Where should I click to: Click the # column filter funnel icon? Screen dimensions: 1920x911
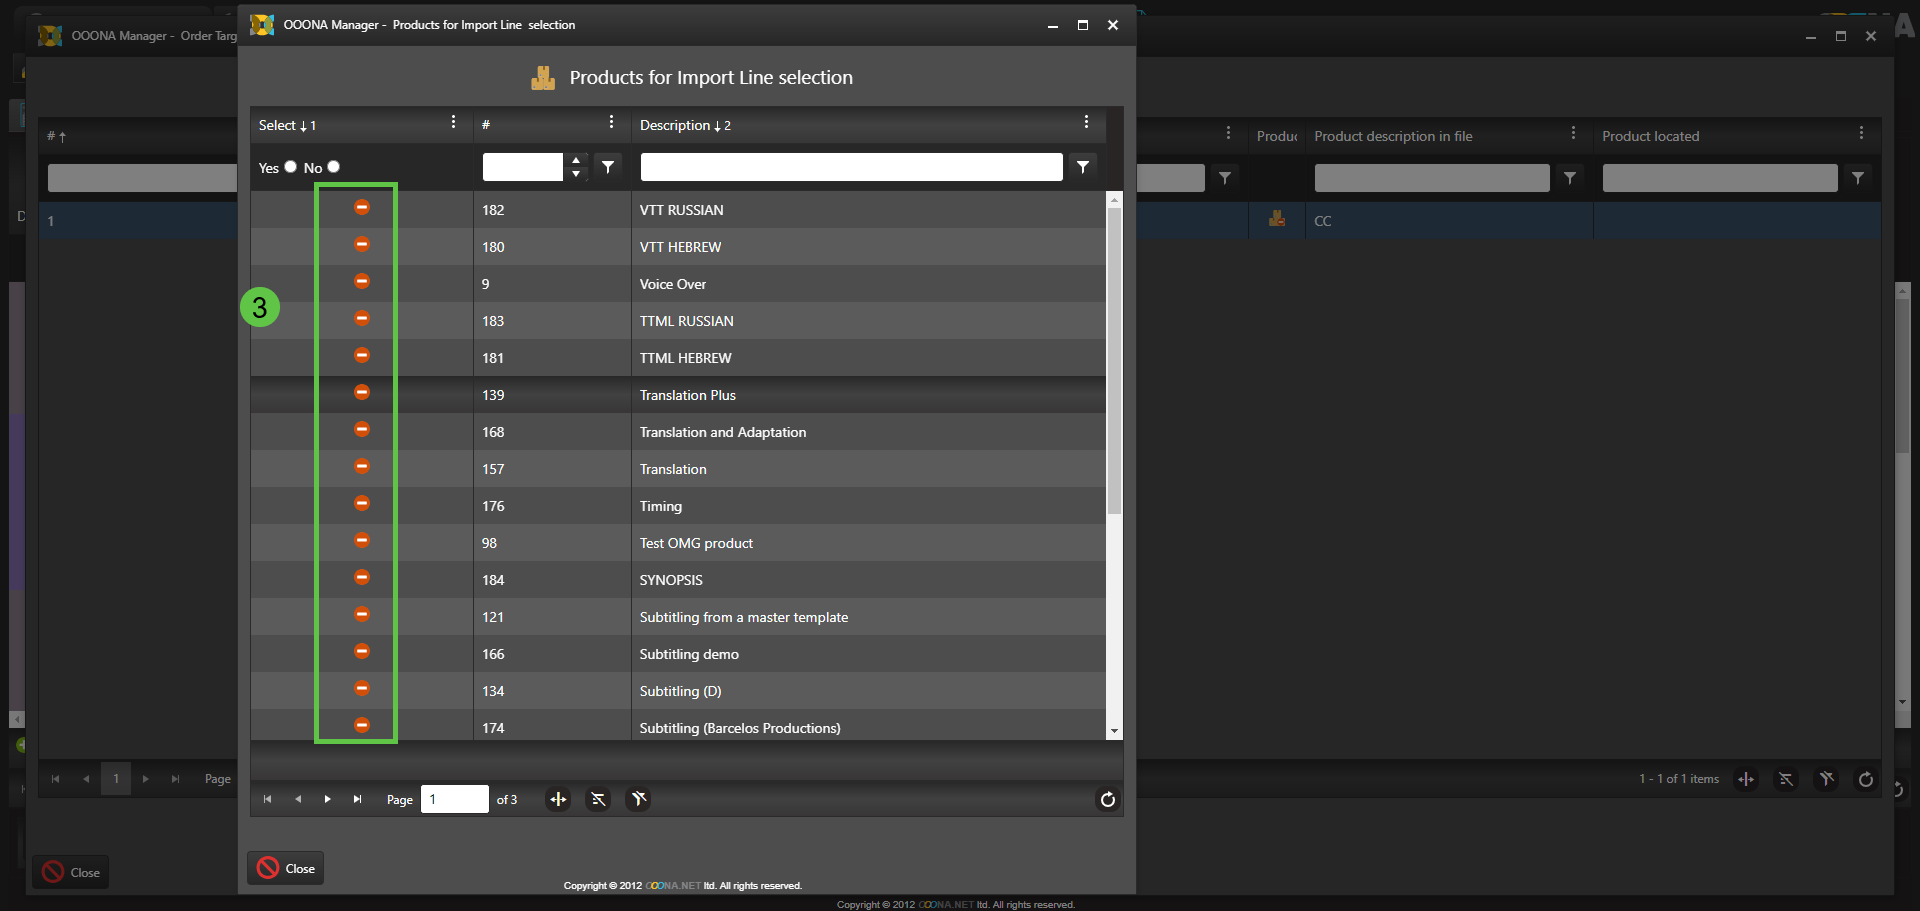[x=608, y=167]
